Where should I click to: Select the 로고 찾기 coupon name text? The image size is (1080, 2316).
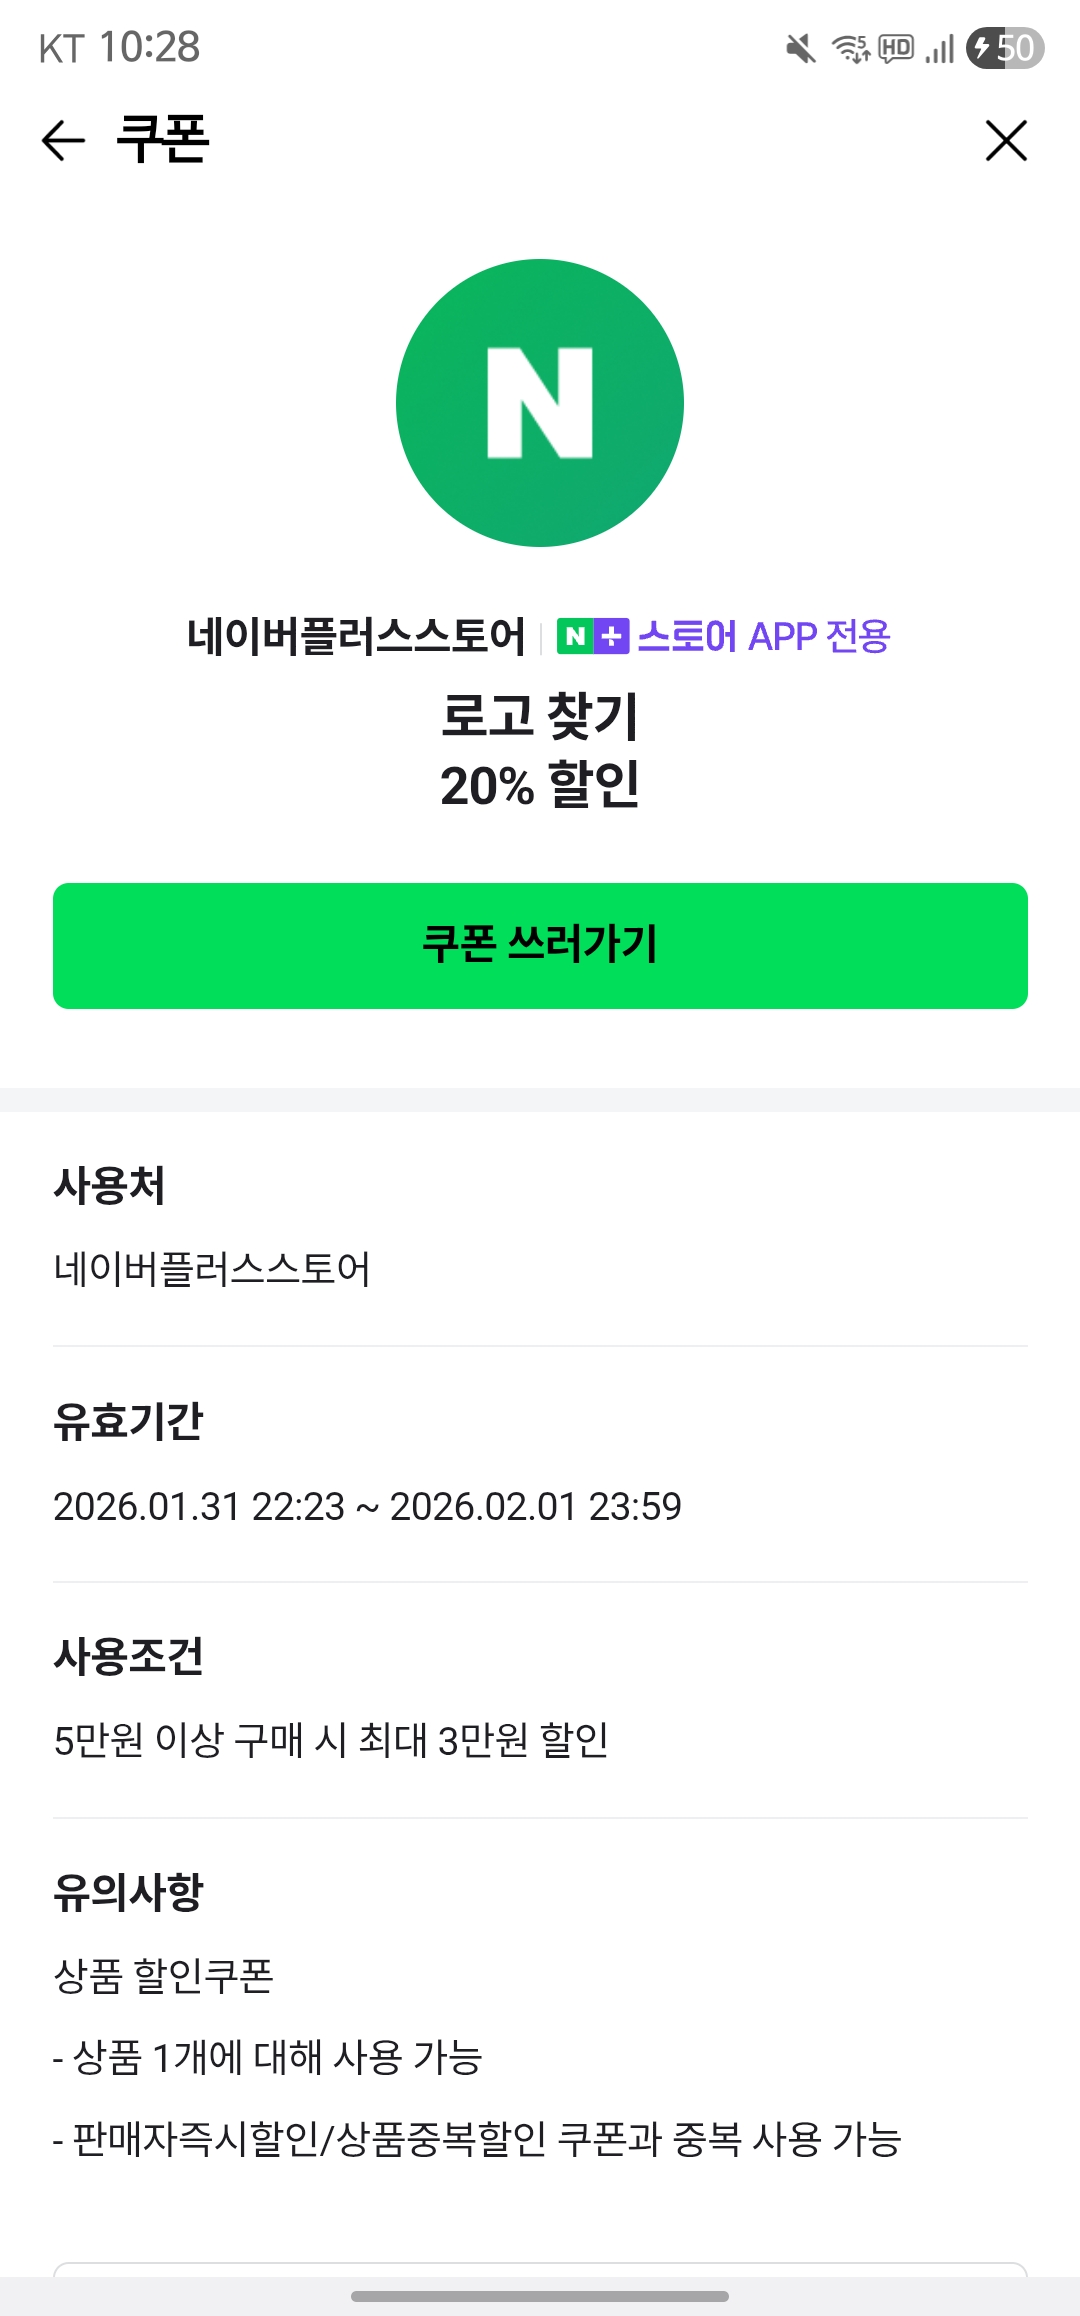click(540, 716)
